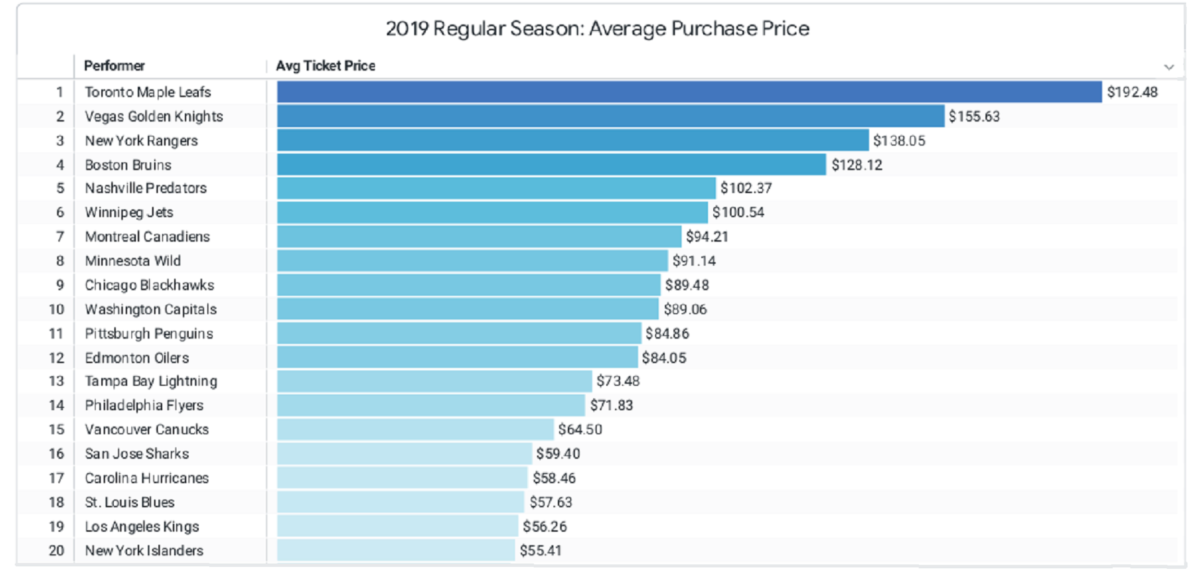The height and width of the screenshot is (575, 1200).
Task: Click the Tampa Bay Lightning performer name
Action: tap(150, 381)
